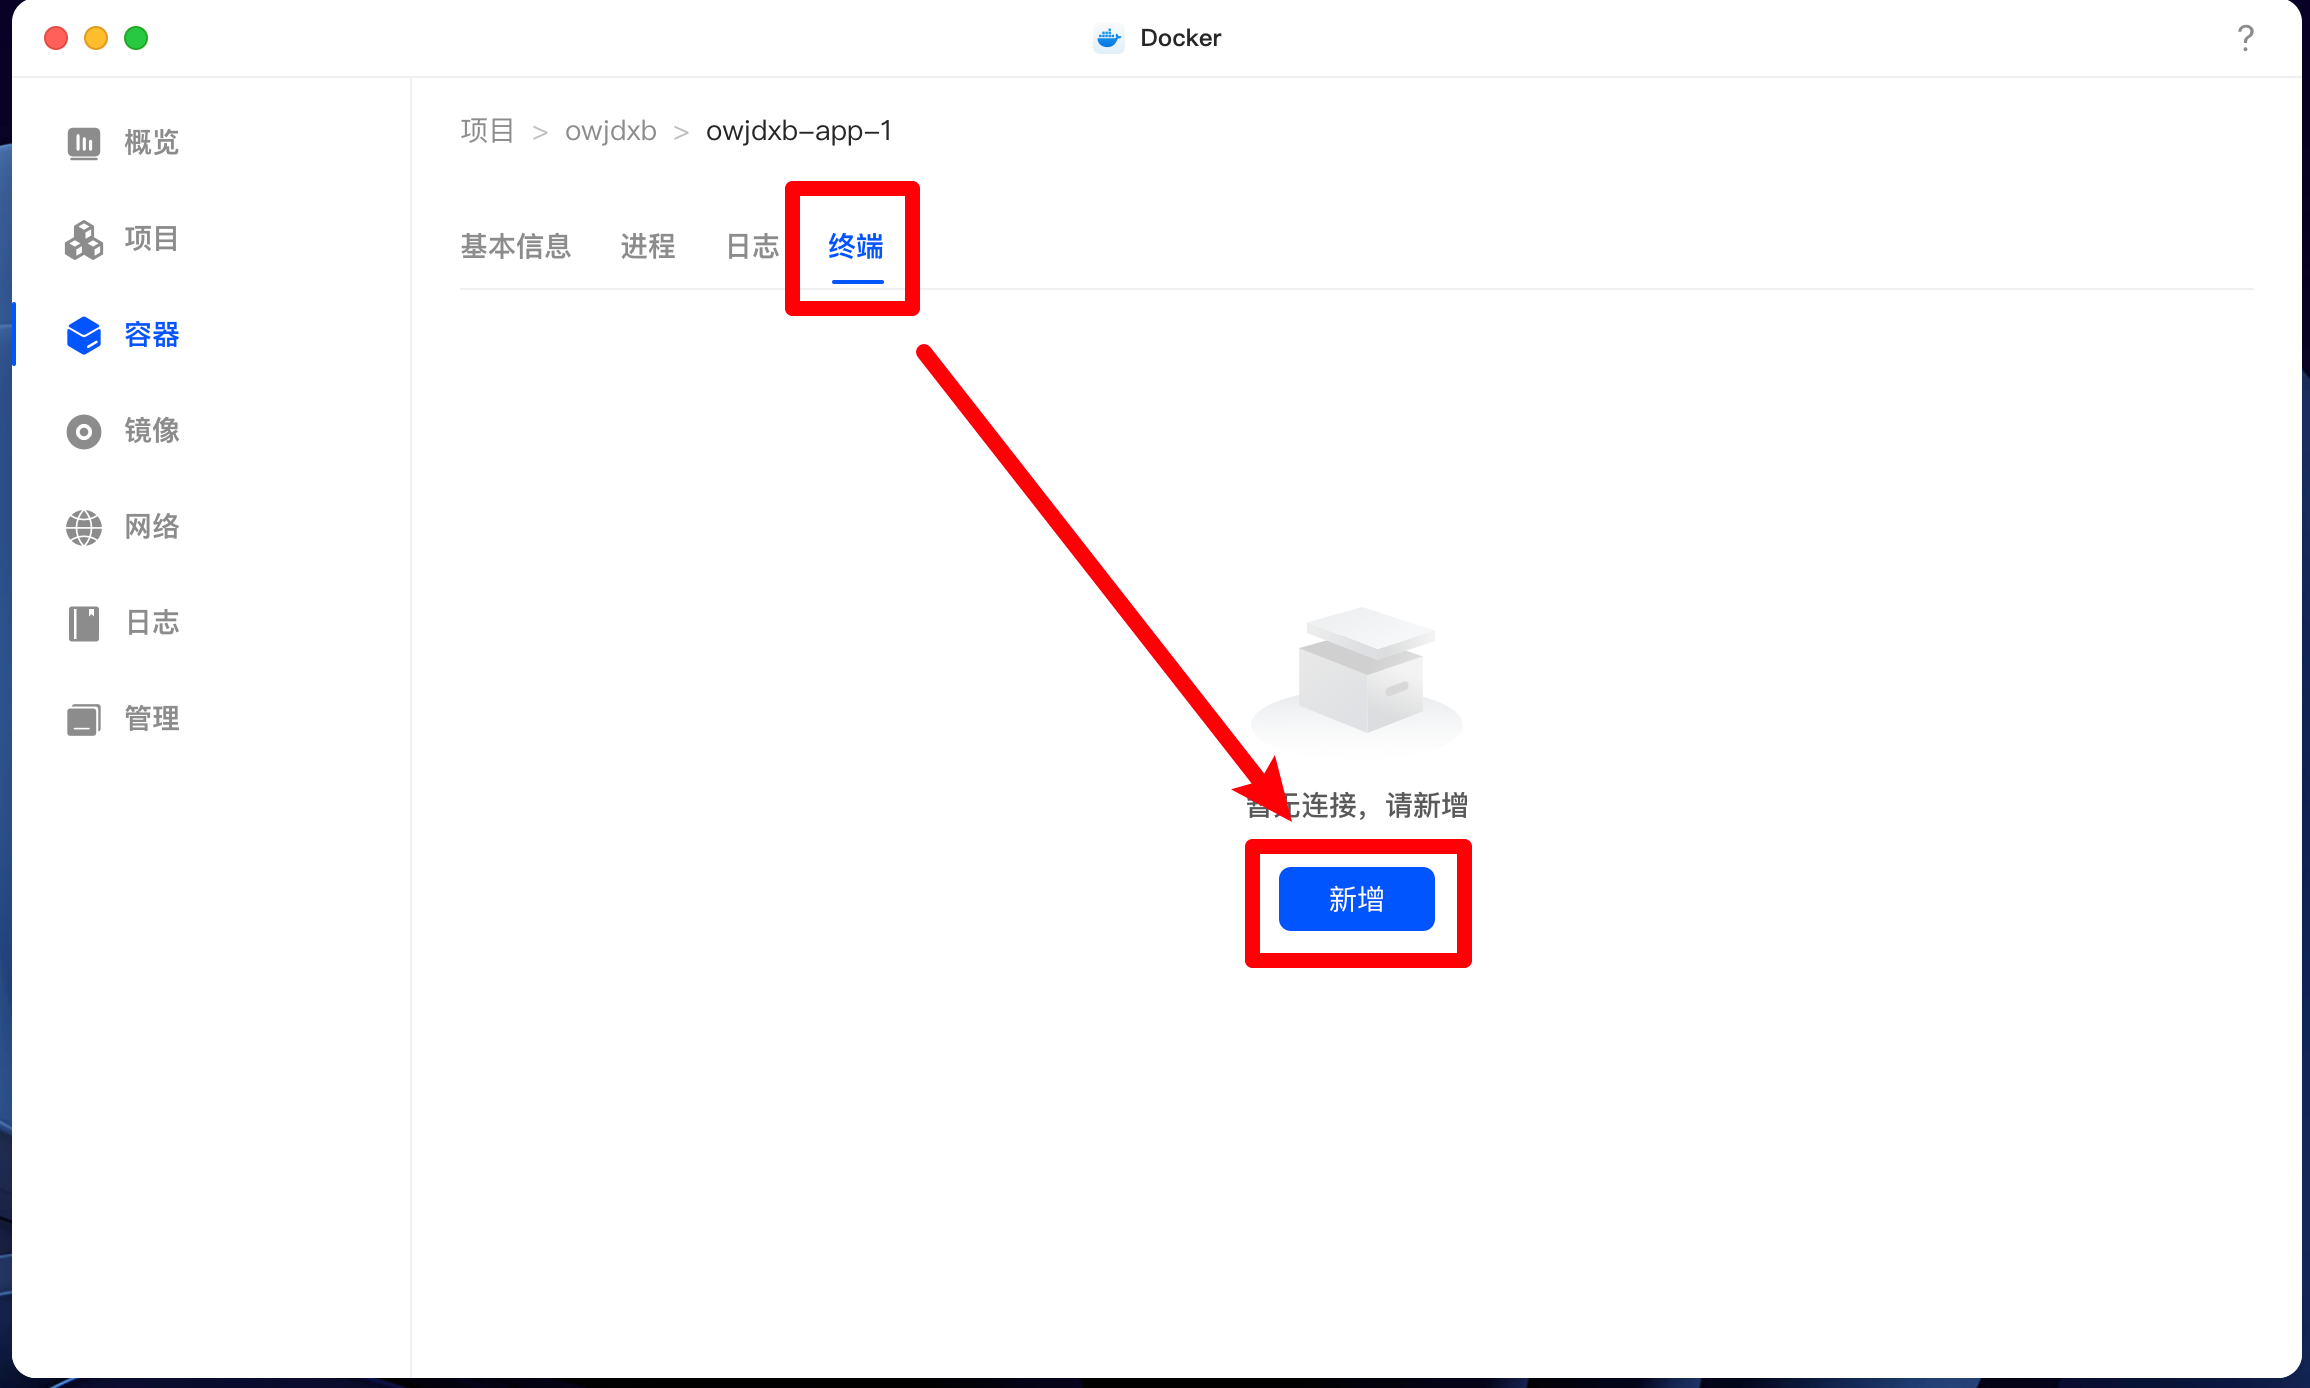Click the 管理 sidebar icon
2310x1388 pixels.
(x=84, y=719)
